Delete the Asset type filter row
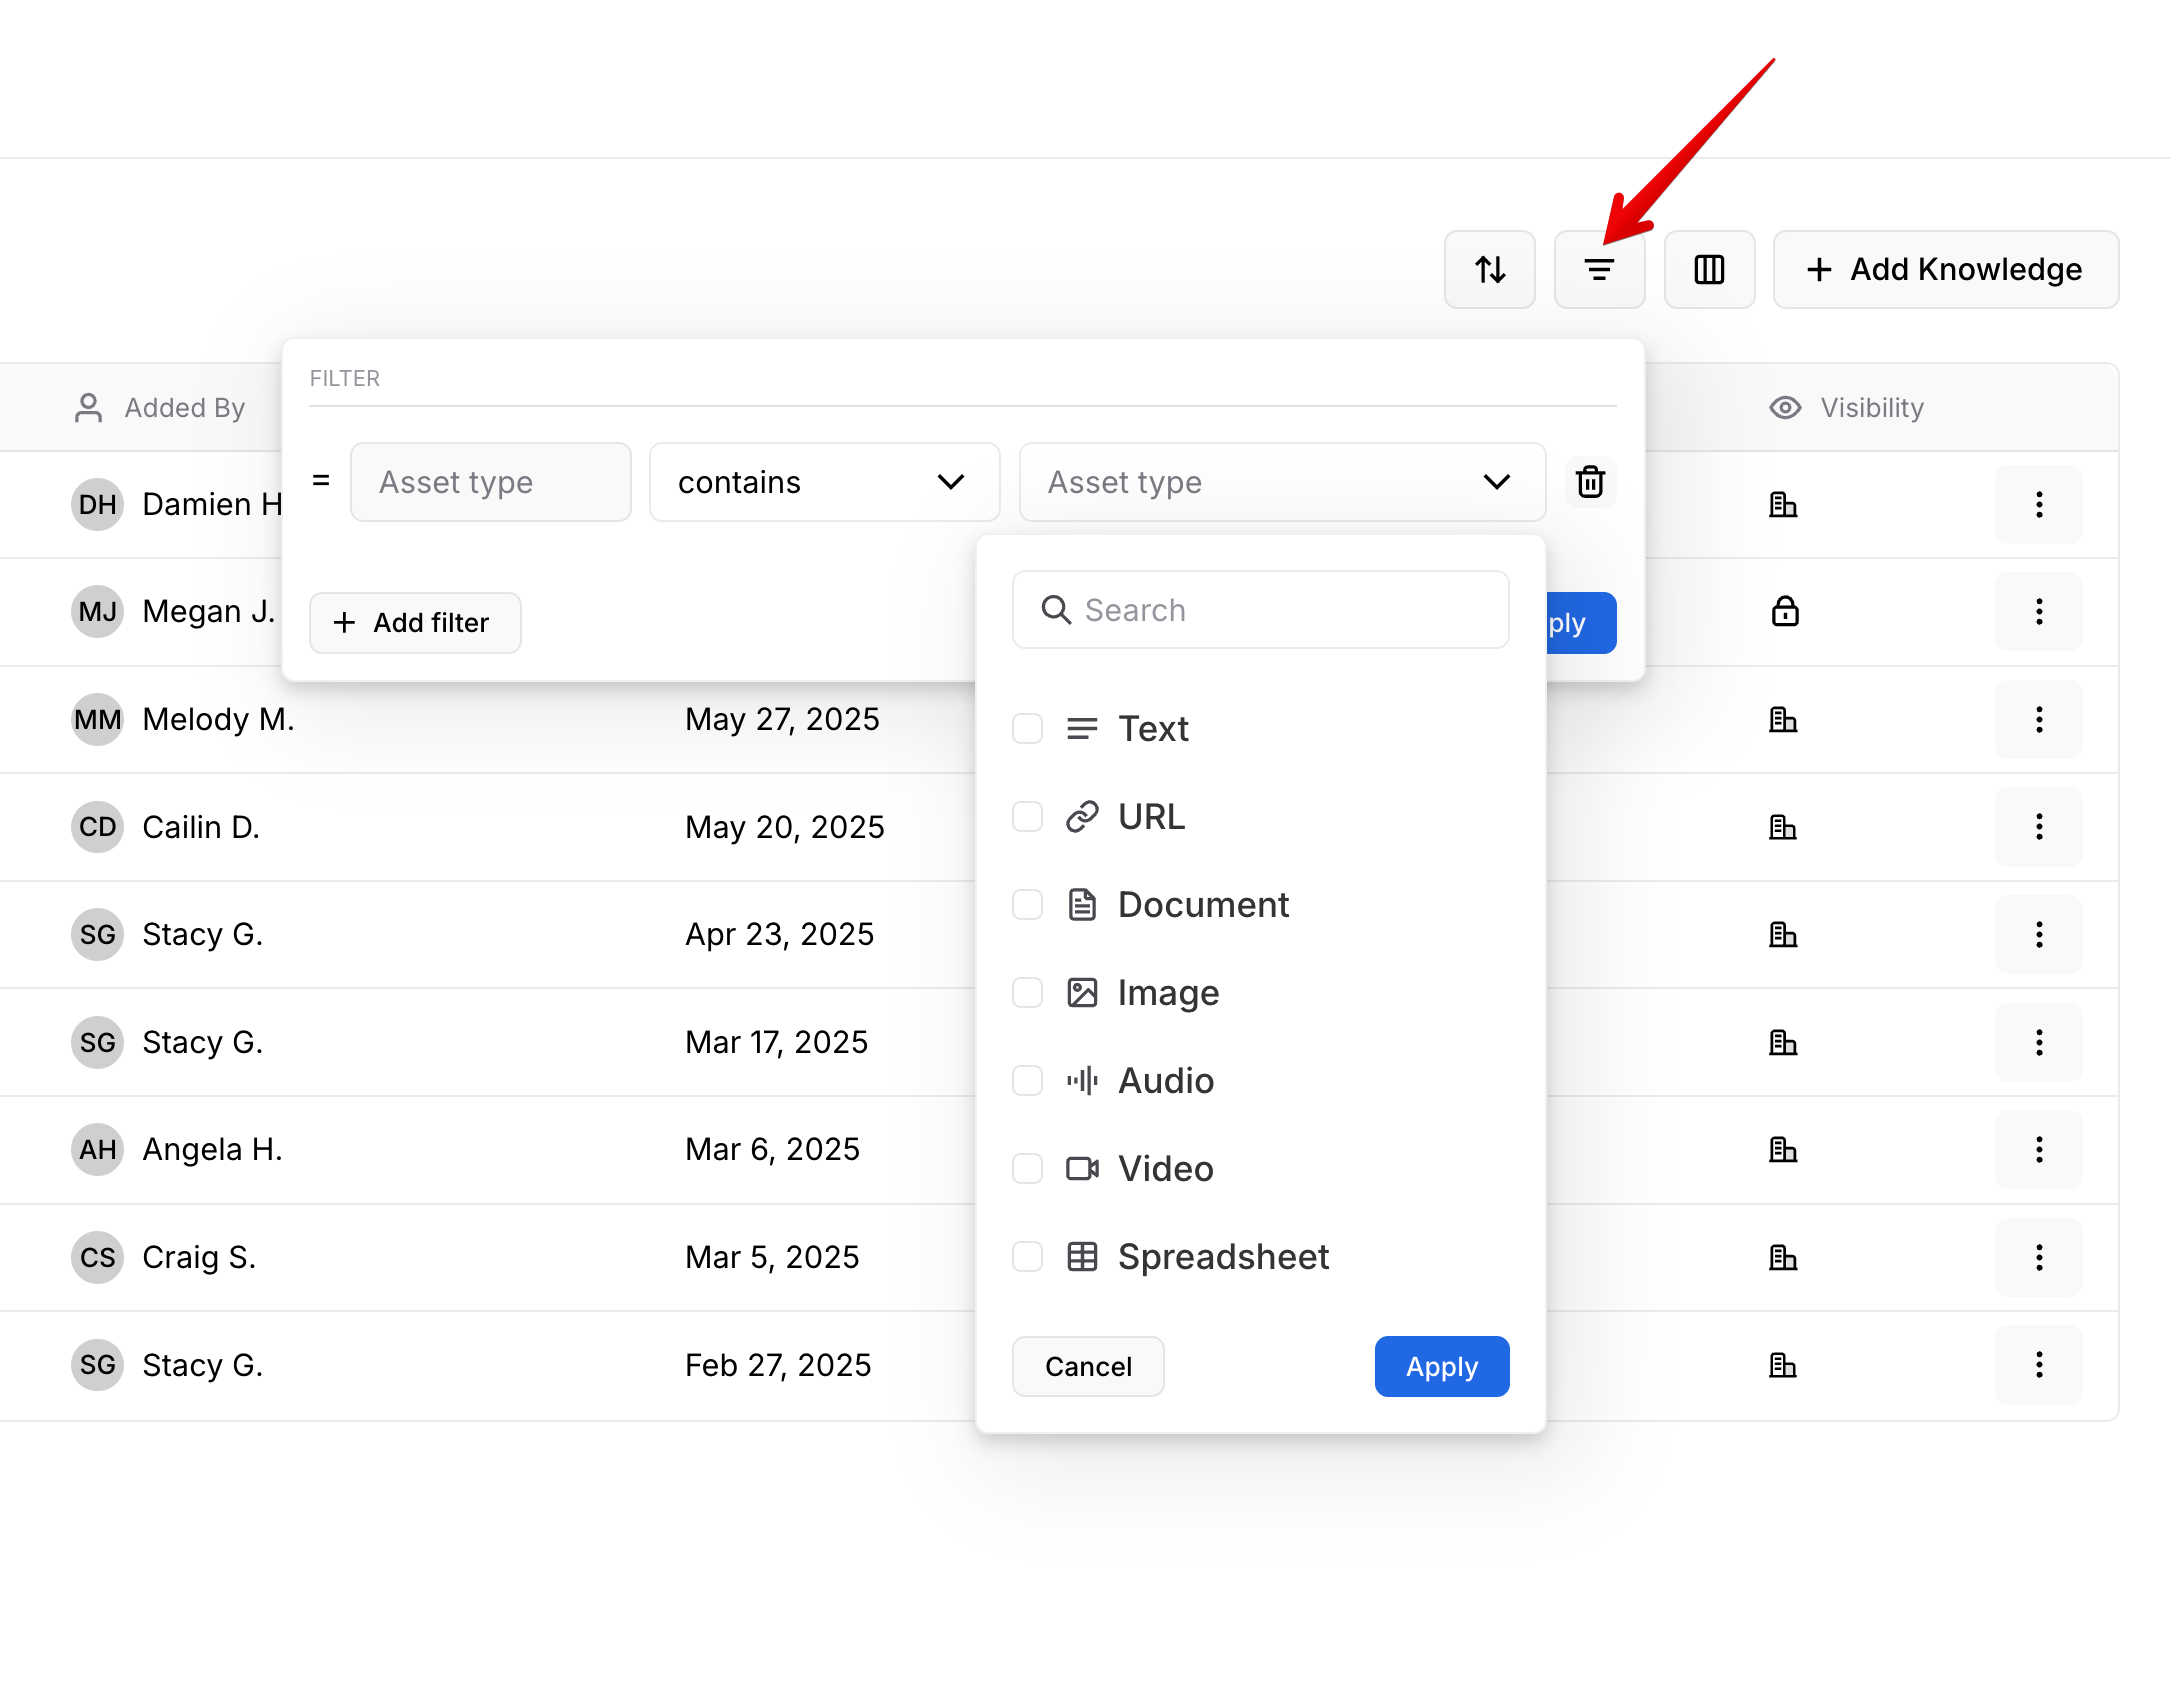The height and width of the screenshot is (1702, 2170). pyautogui.click(x=1590, y=482)
